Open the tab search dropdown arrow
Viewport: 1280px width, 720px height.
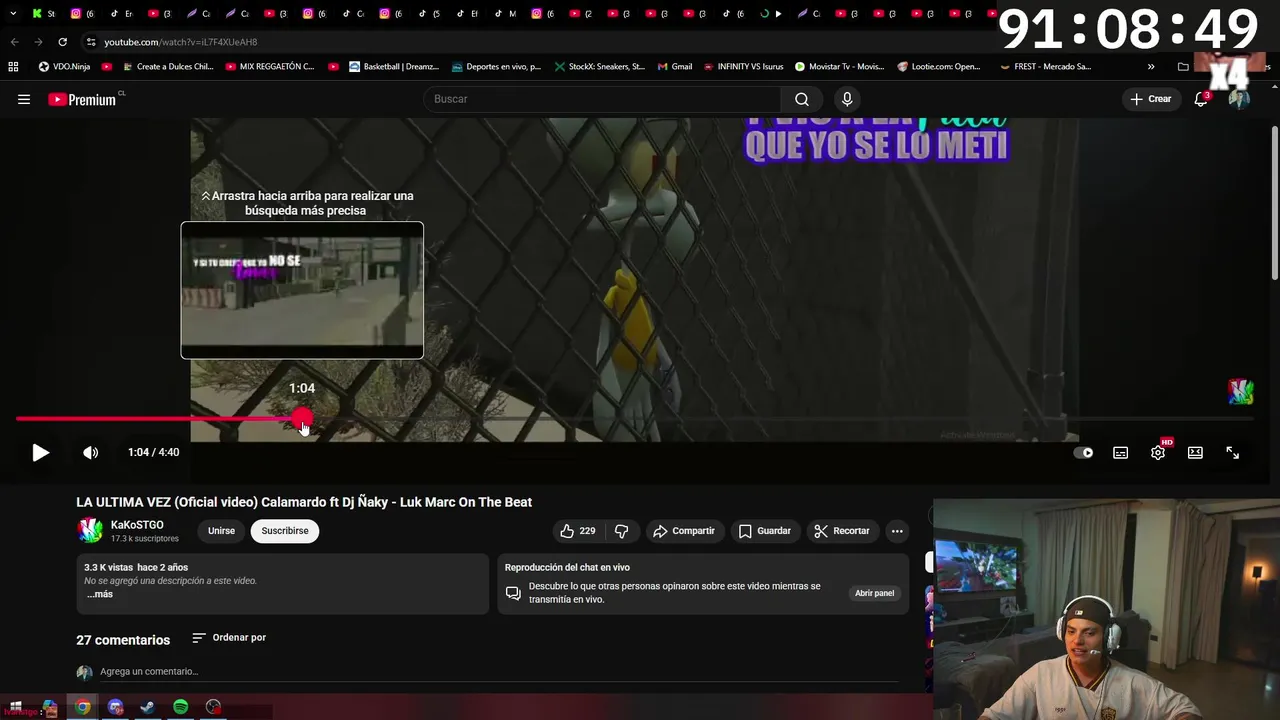pyautogui.click(x=13, y=14)
